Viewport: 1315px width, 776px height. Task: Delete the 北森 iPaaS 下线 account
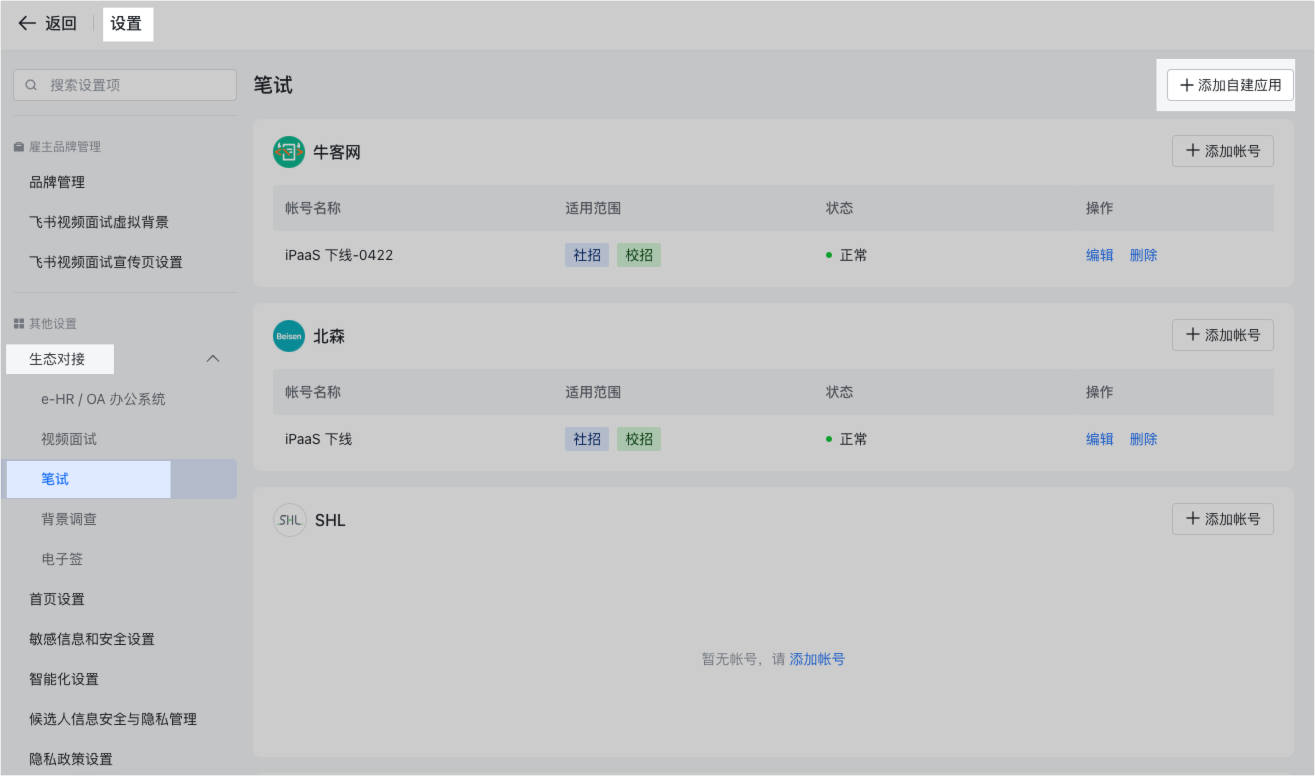(1143, 439)
